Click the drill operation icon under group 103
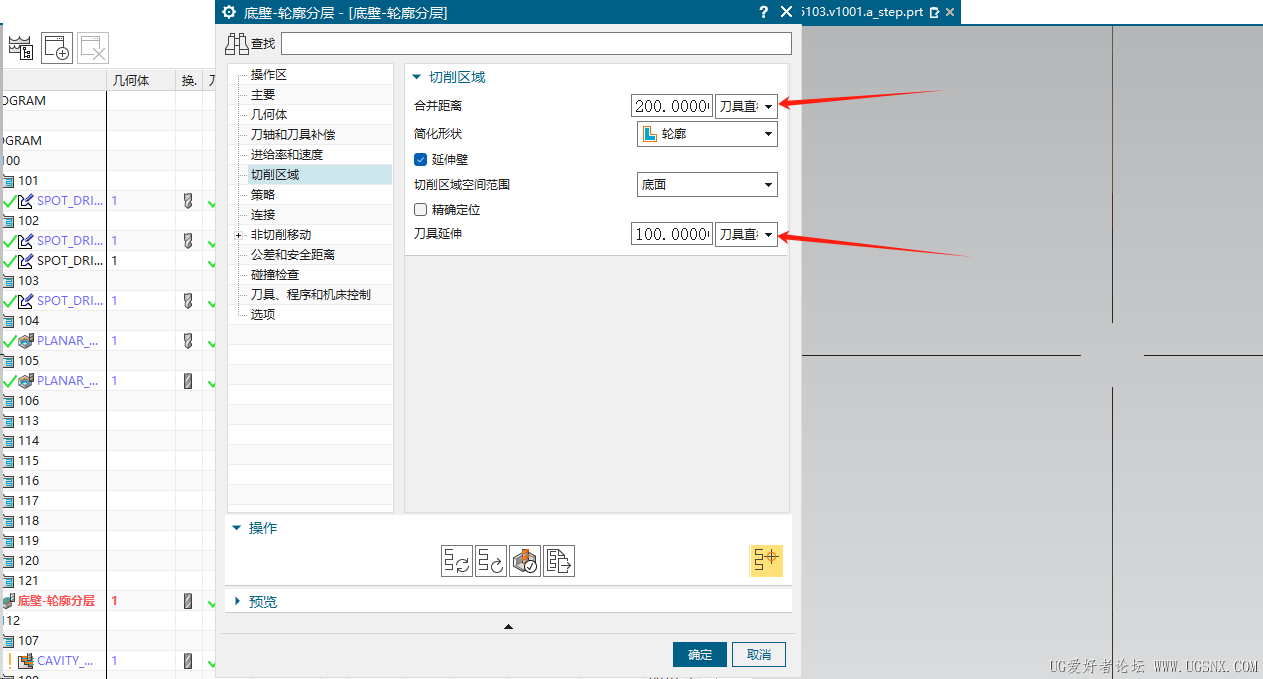Image resolution: width=1263 pixels, height=679 pixels. coord(26,301)
